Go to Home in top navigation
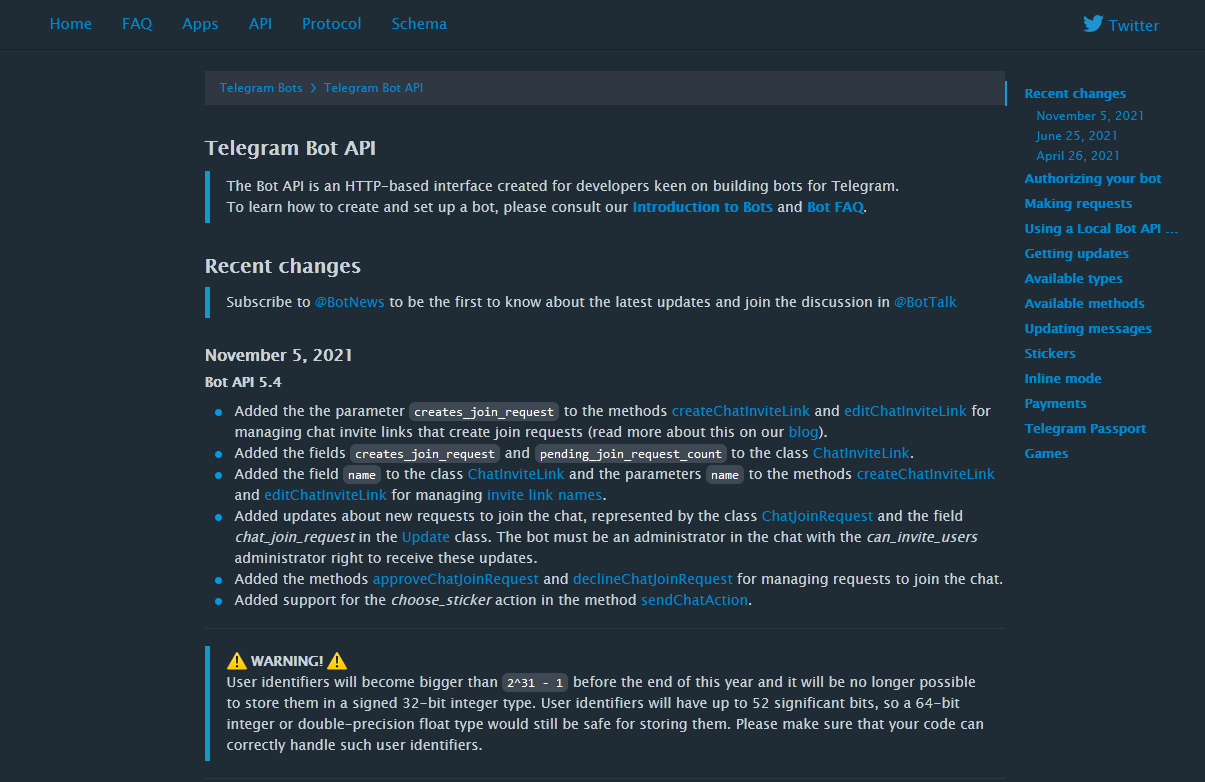Screen dimensions: 1205x782 pyautogui.click(x=71, y=24)
